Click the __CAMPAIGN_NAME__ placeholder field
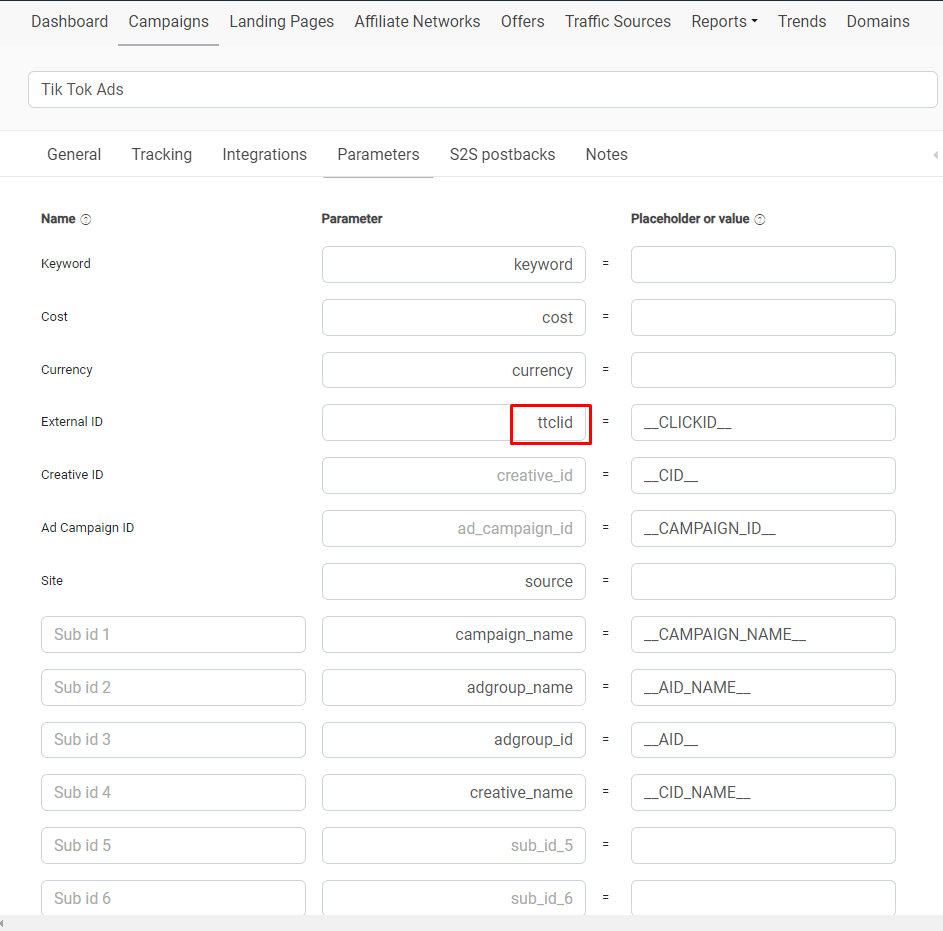Screen dimensions: 943x931 (763, 634)
